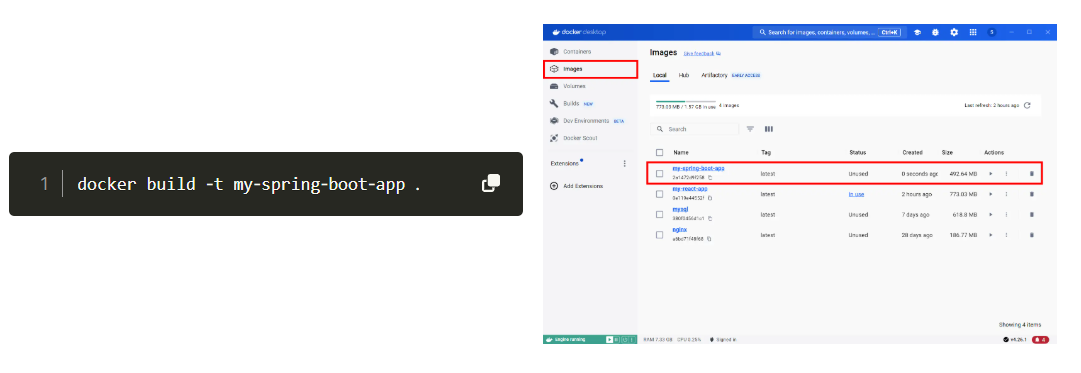Viewport: 1081px width, 373px height.
Task: Toggle the select-all images checkbox
Action: pos(660,152)
